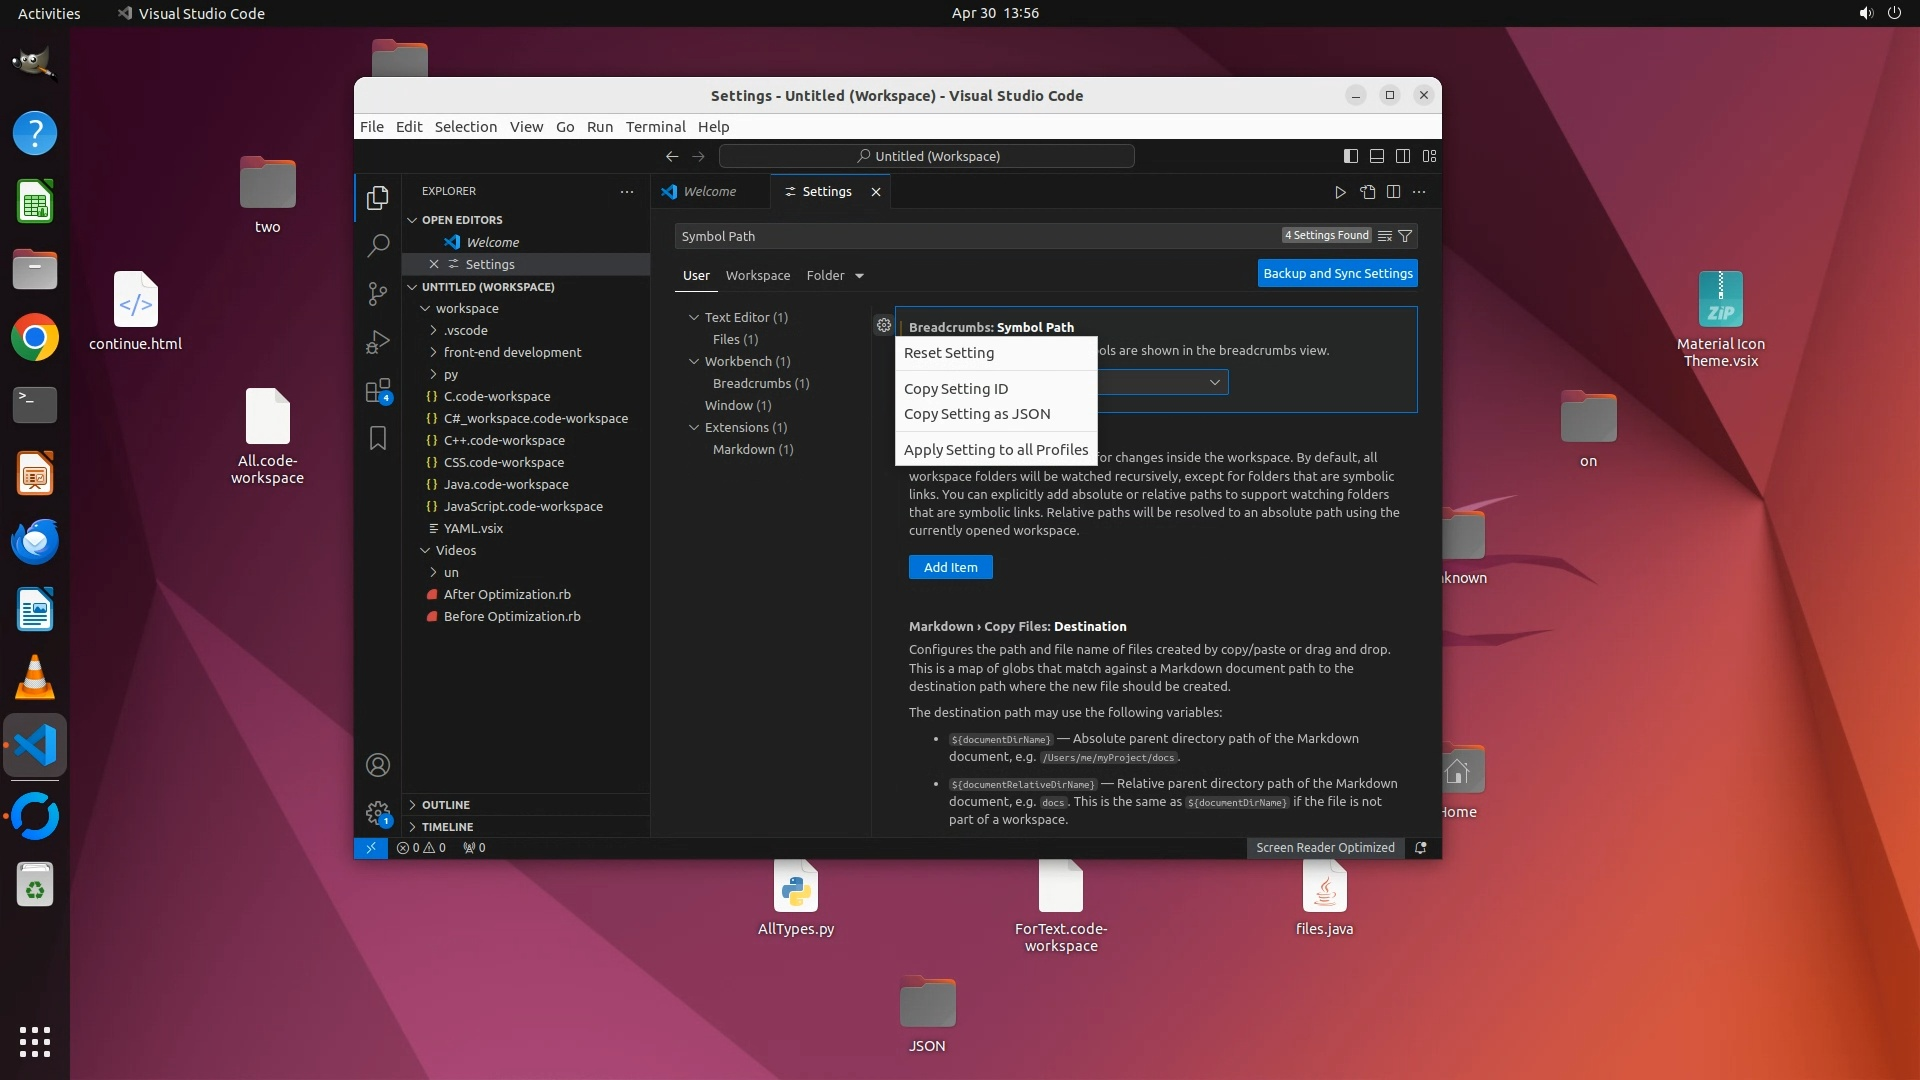Click the Accounts icon in activity bar
1920x1080 pixels.
378,765
